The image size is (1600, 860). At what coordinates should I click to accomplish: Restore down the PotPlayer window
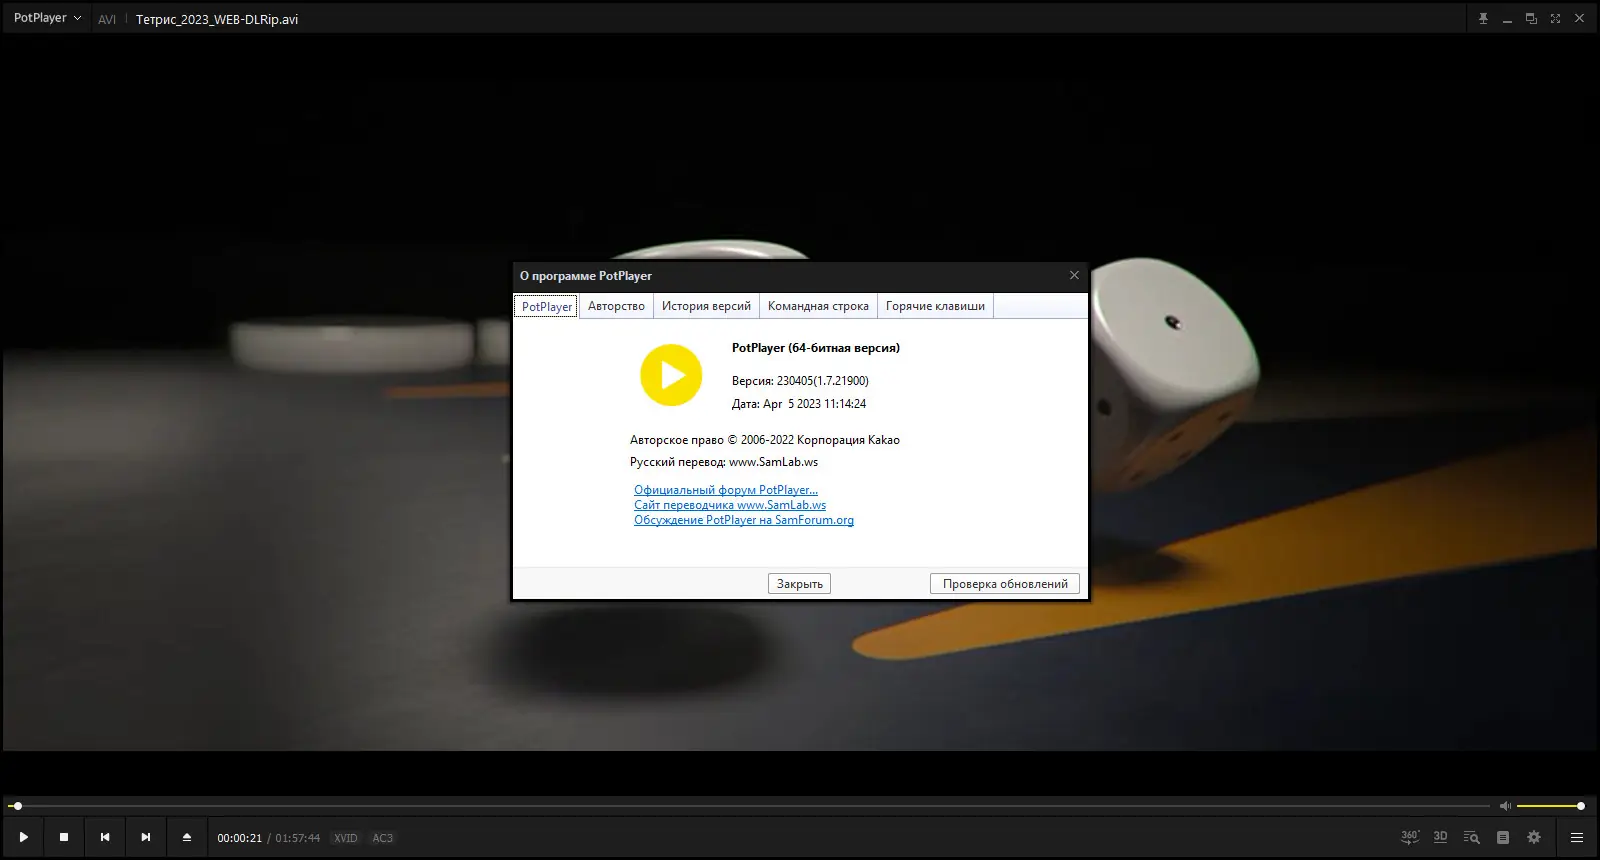tap(1531, 19)
